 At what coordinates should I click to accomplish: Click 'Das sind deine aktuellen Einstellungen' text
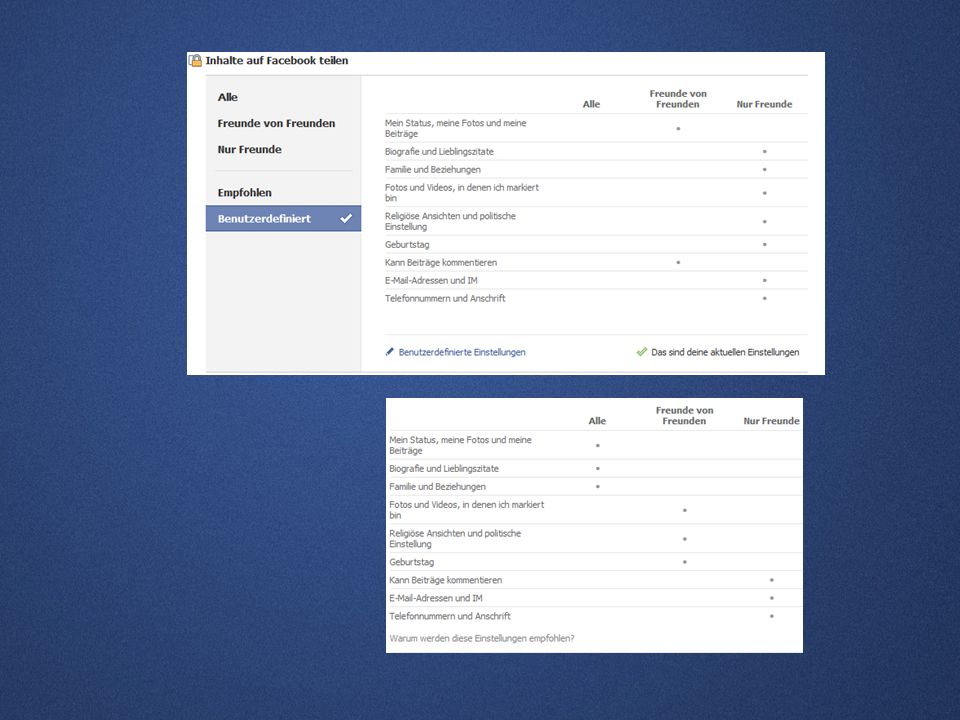click(x=725, y=352)
